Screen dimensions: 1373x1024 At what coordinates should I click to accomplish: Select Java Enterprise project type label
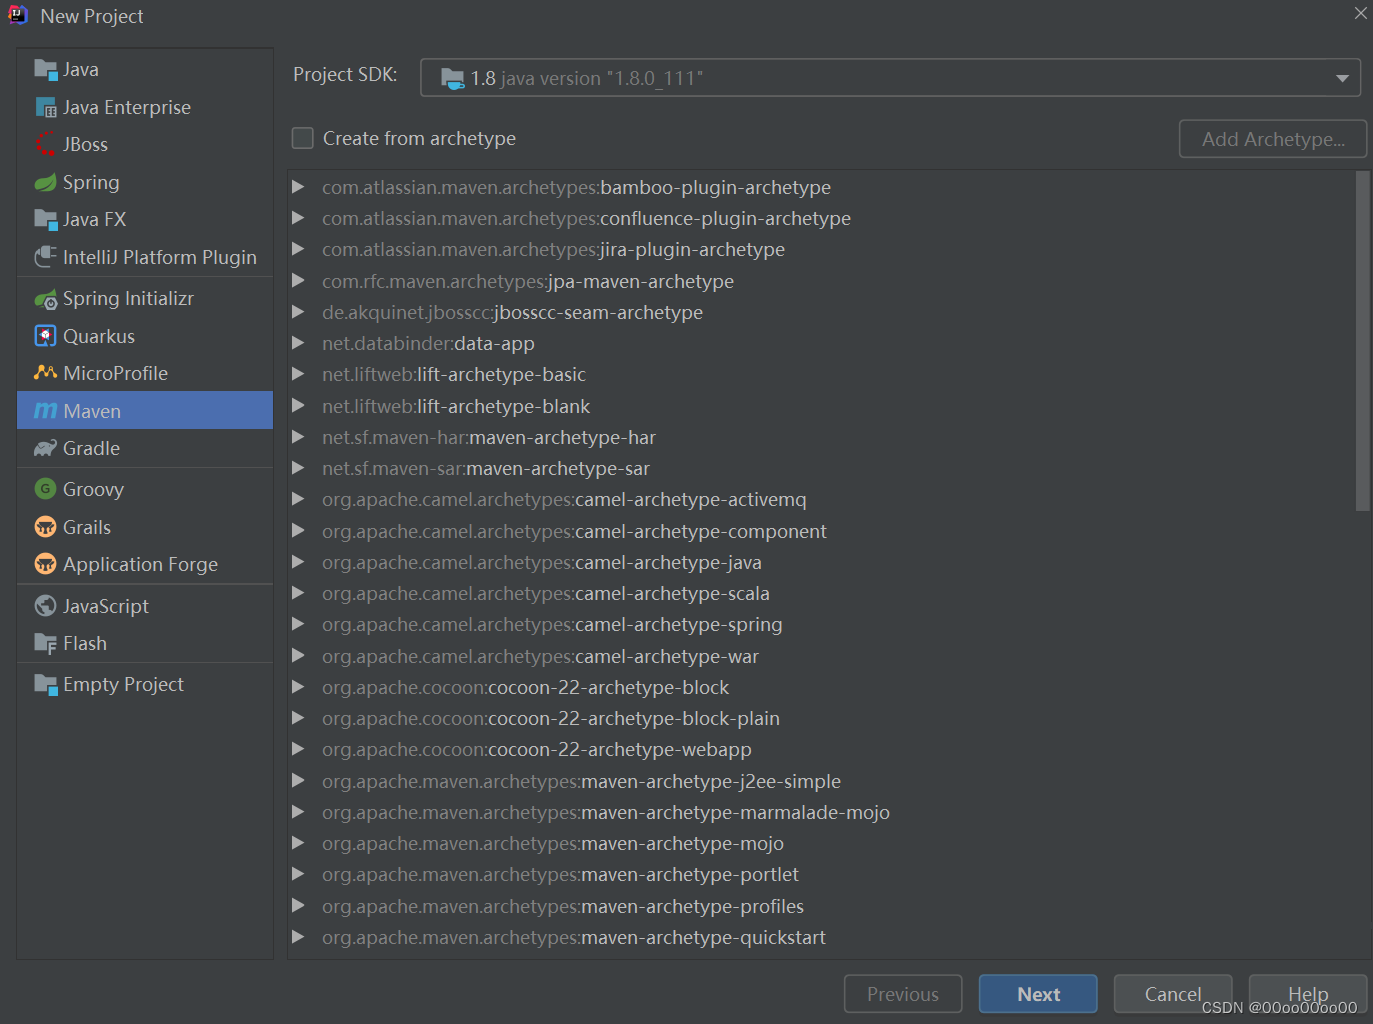(x=127, y=107)
